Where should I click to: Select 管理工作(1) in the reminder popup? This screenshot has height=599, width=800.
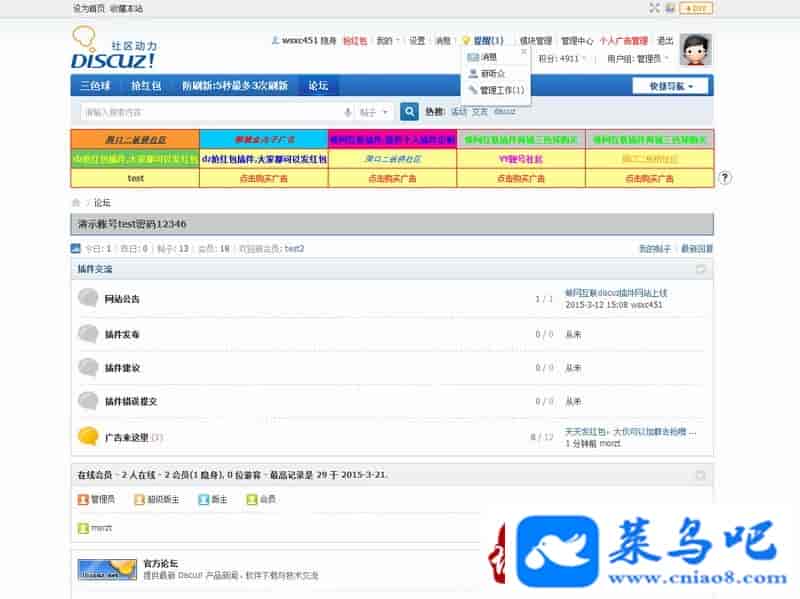coord(501,90)
